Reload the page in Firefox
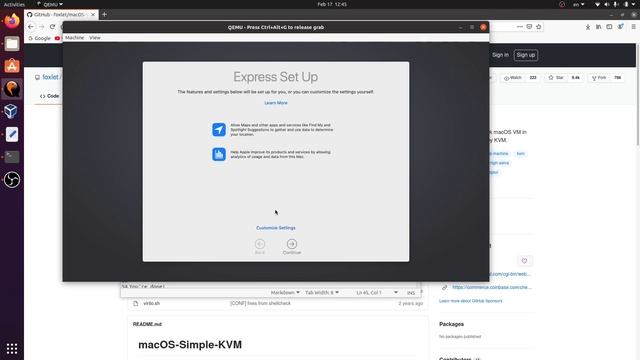Image resolution: width=640 pixels, height=360 pixels. pos(52,27)
